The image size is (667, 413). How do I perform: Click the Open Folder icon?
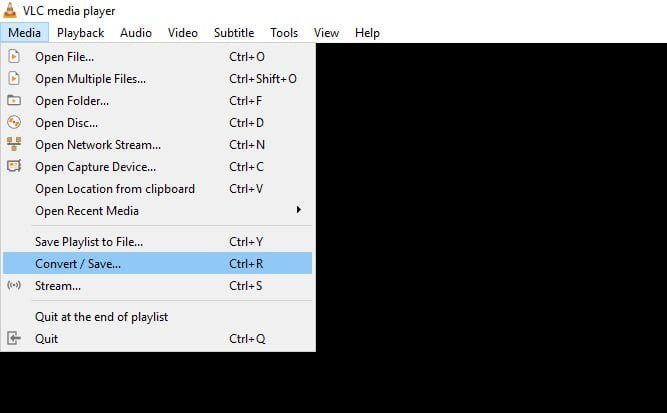14,100
